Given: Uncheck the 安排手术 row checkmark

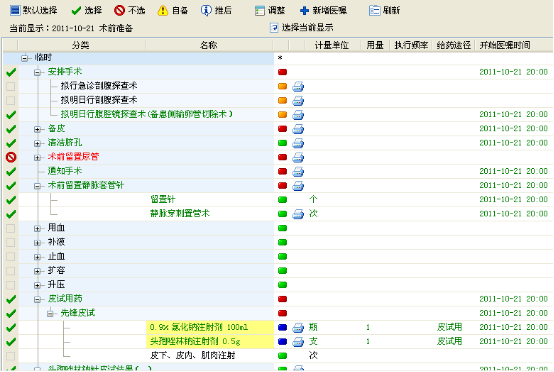Looking at the screenshot, I should tap(11, 72).
